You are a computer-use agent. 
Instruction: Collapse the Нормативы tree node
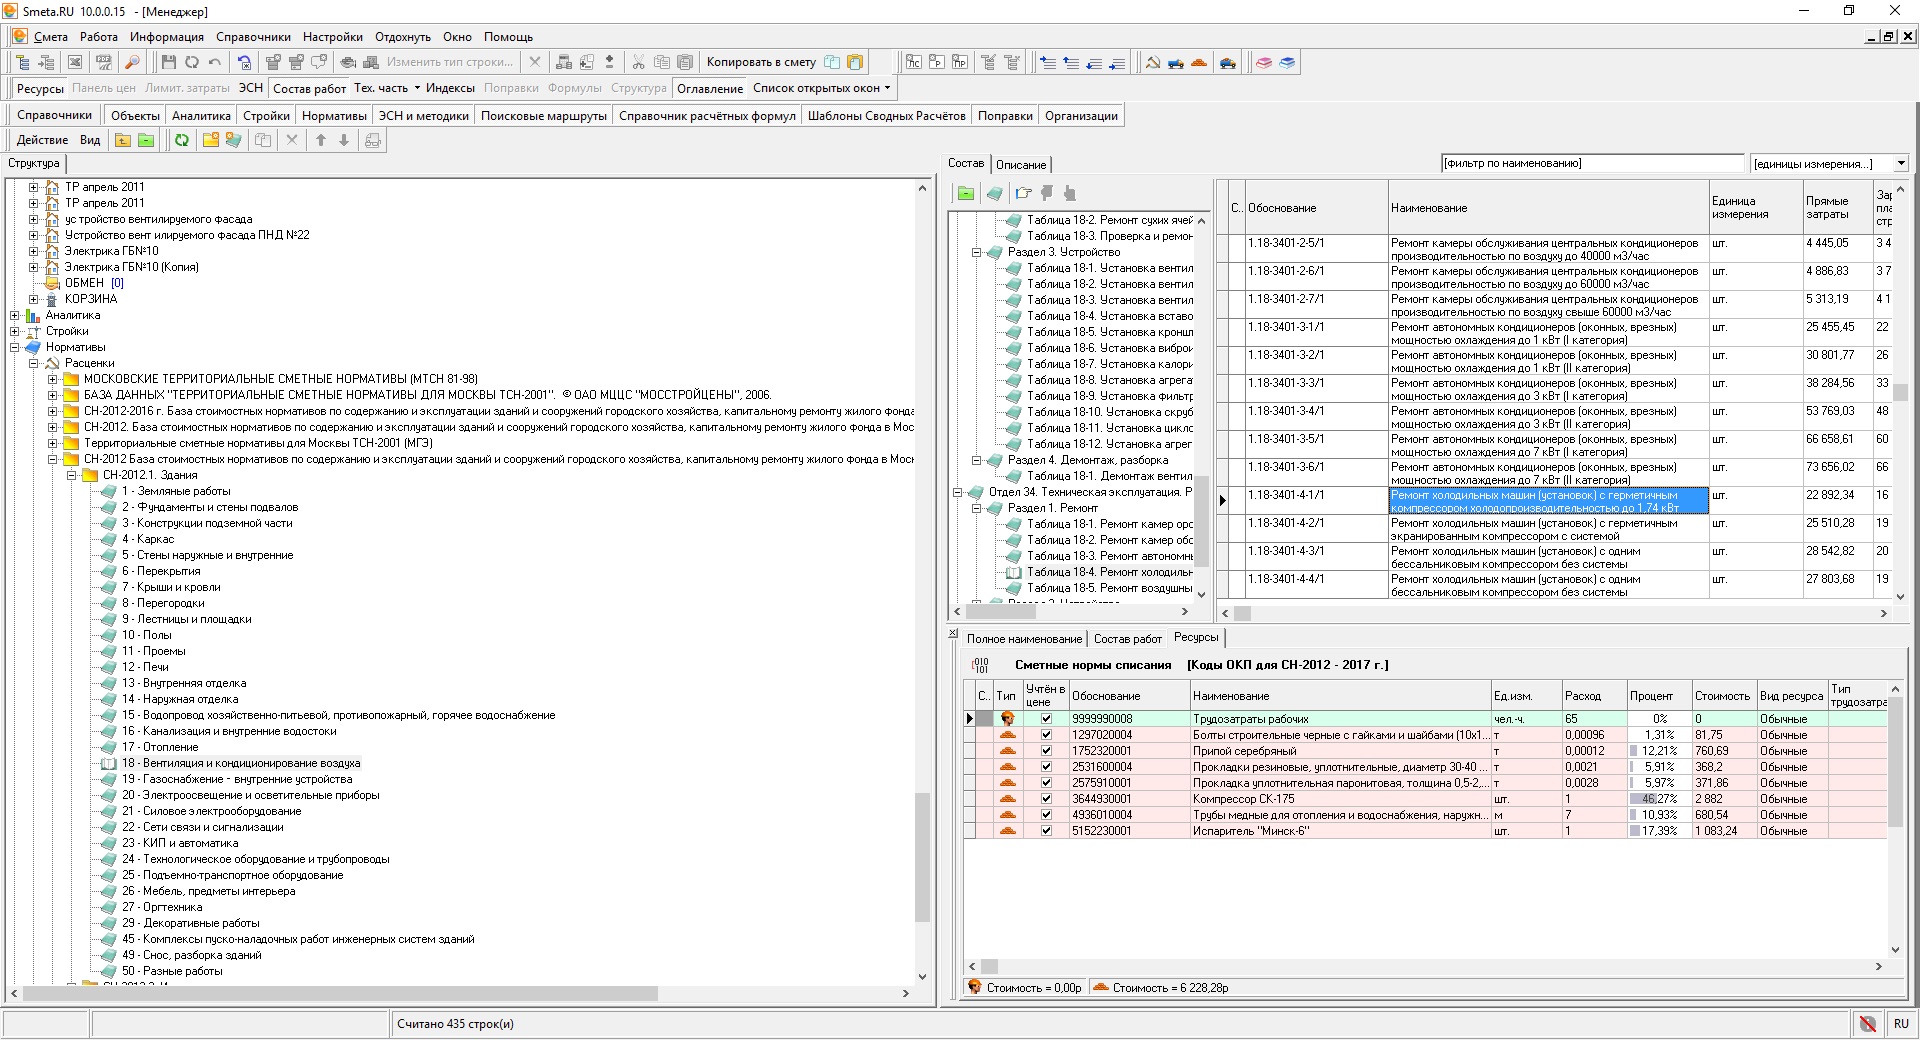(x=15, y=347)
